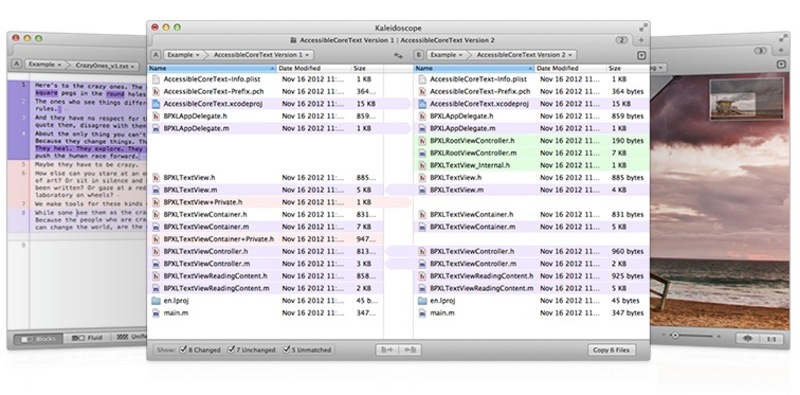Toggle the 5 Unmatched checkbox
Viewport: 800px width, 395px height.
[x=286, y=350]
